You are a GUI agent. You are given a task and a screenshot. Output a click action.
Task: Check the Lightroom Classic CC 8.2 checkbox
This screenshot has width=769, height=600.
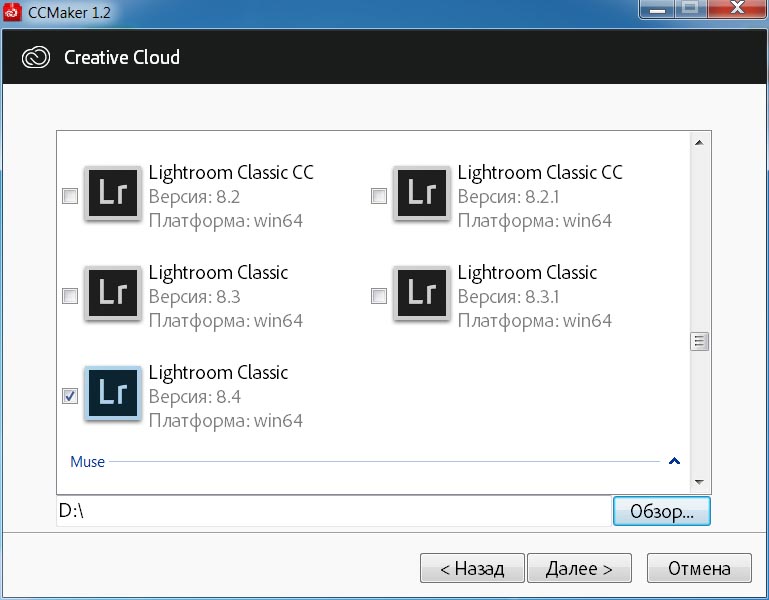point(70,196)
